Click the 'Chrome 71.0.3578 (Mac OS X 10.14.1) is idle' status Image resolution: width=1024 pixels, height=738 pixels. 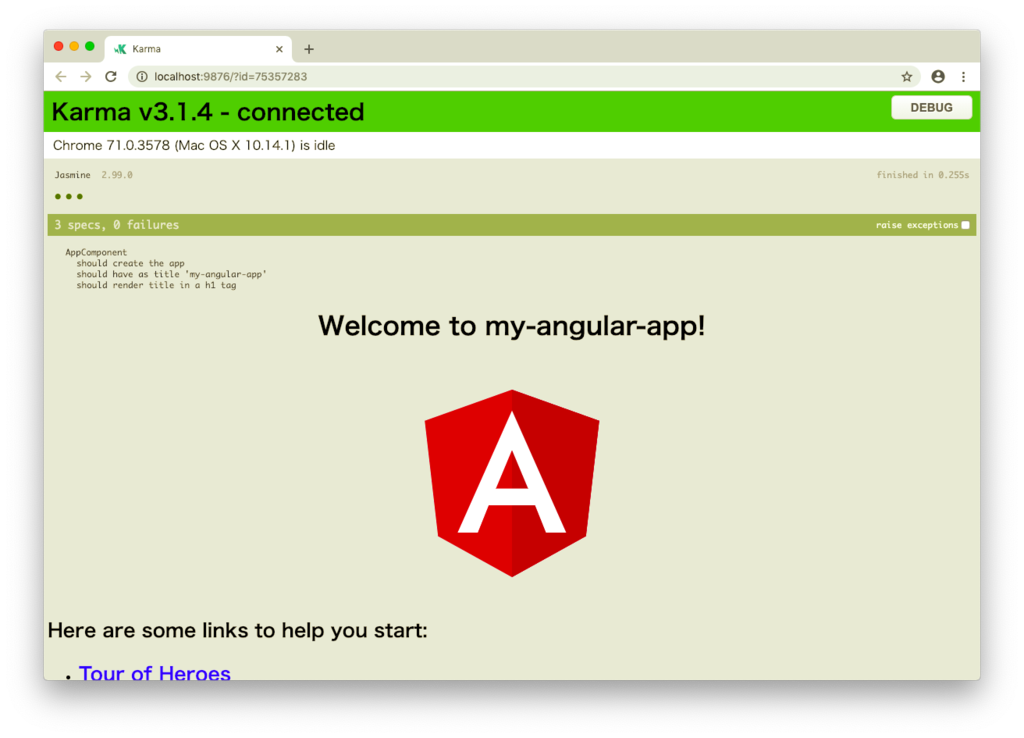(x=194, y=145)
